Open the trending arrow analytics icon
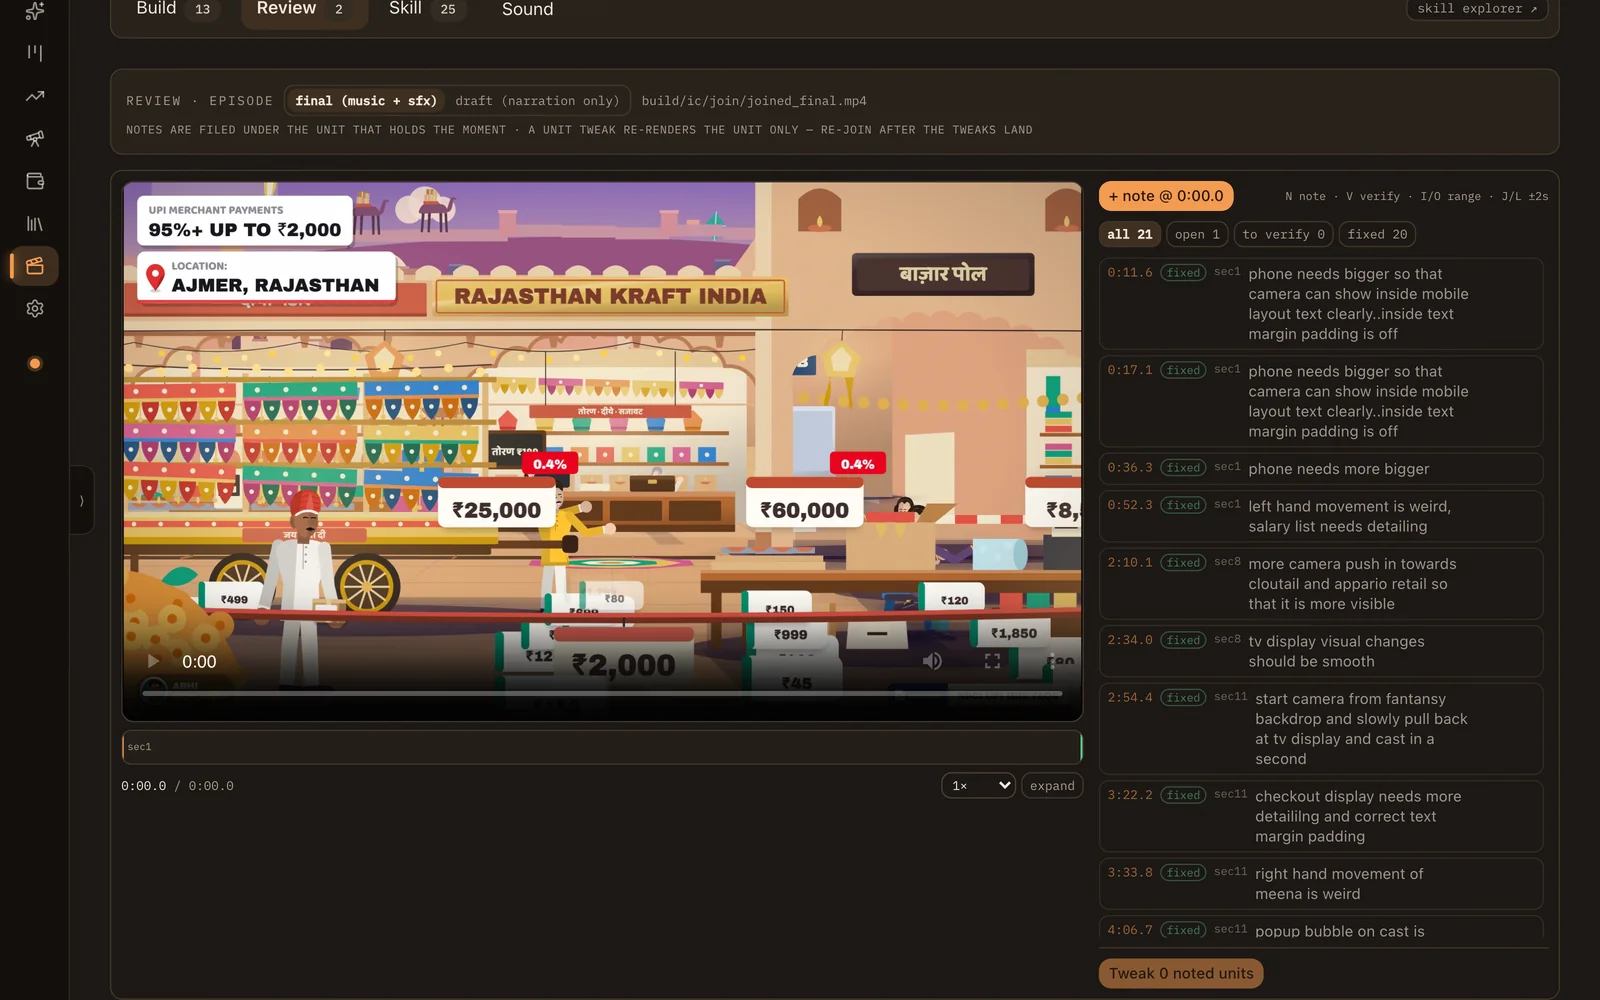The width and height of the screenshot is (1600, 1000). pos(35,96)
